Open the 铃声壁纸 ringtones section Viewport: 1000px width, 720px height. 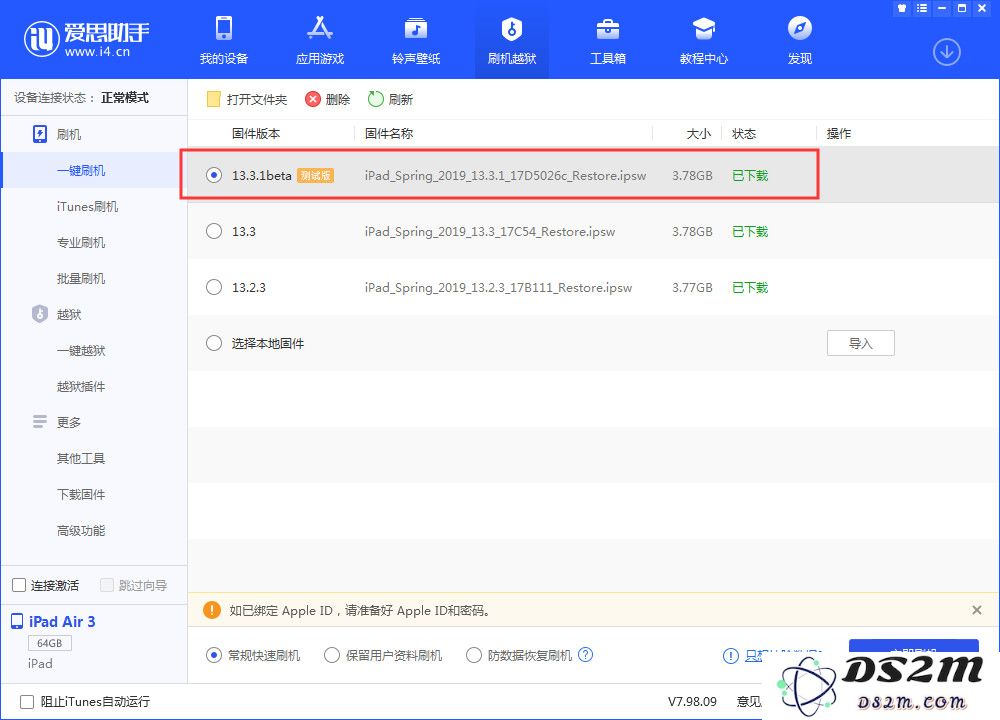click(416, 41)
